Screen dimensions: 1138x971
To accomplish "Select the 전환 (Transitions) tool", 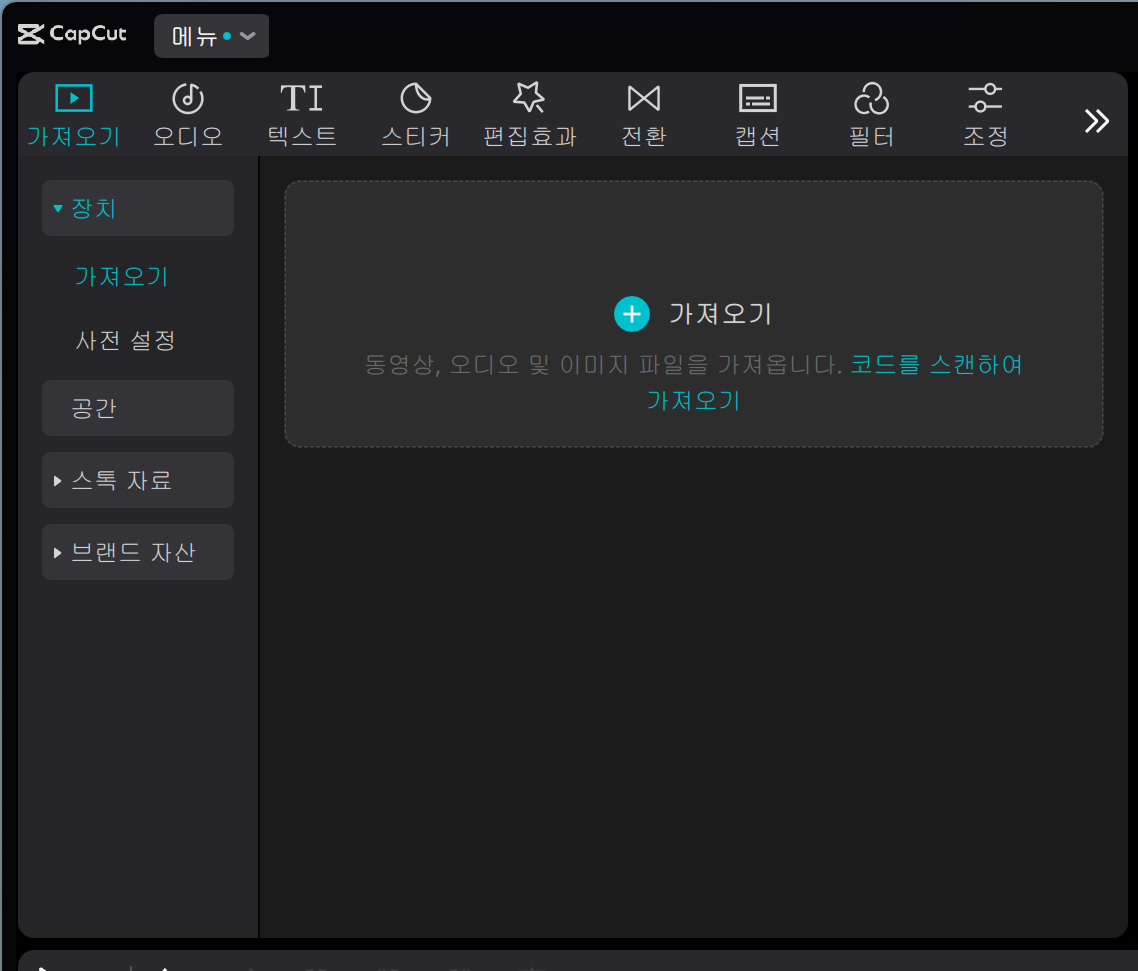I will pos(643,113).
